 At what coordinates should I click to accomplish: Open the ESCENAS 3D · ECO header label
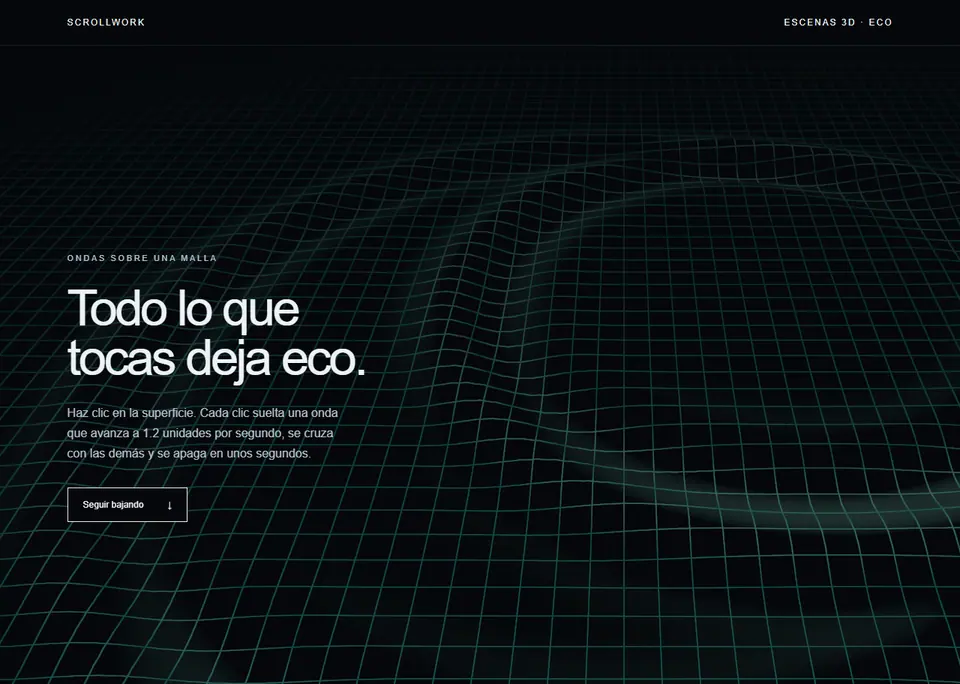(838, 22)
